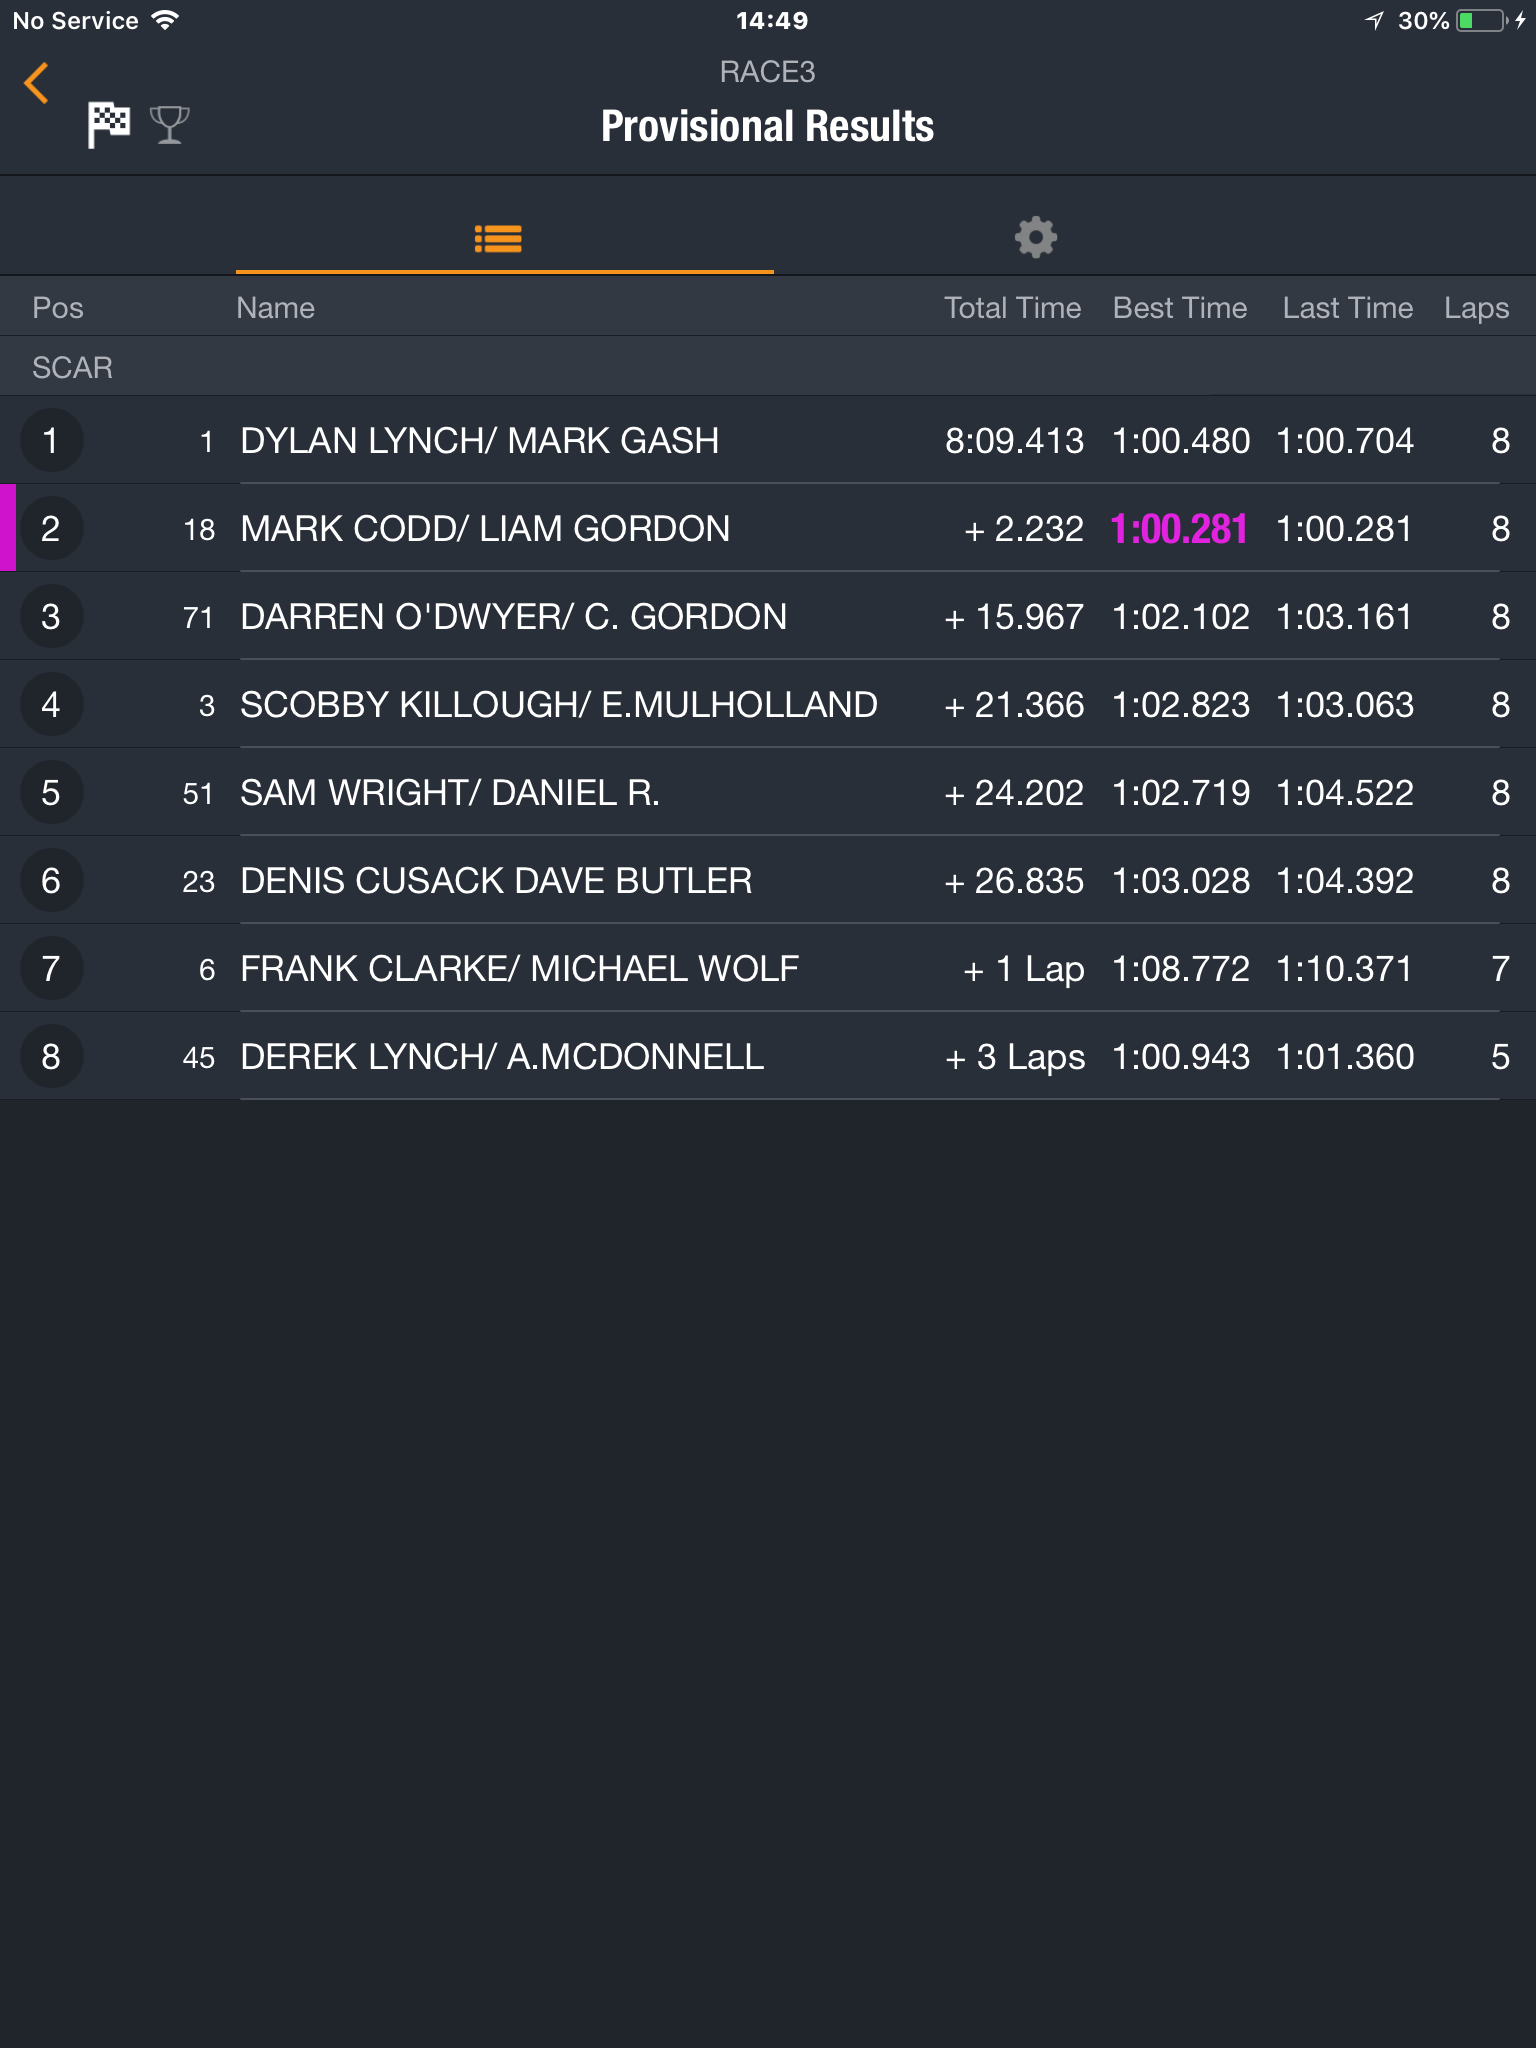This screenshot has width=1536, height=2048.
Task: Collapse the SCAR class section header
Action: click(768, 367)
